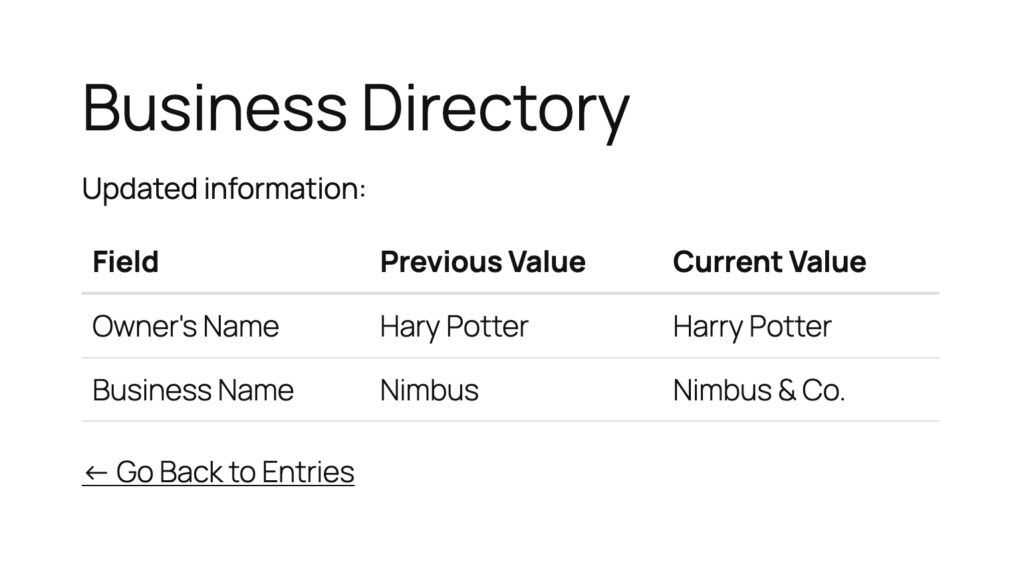Click the Owner's Name cell
Screen dimensions: 1024x572
click(x=185, y=326)
